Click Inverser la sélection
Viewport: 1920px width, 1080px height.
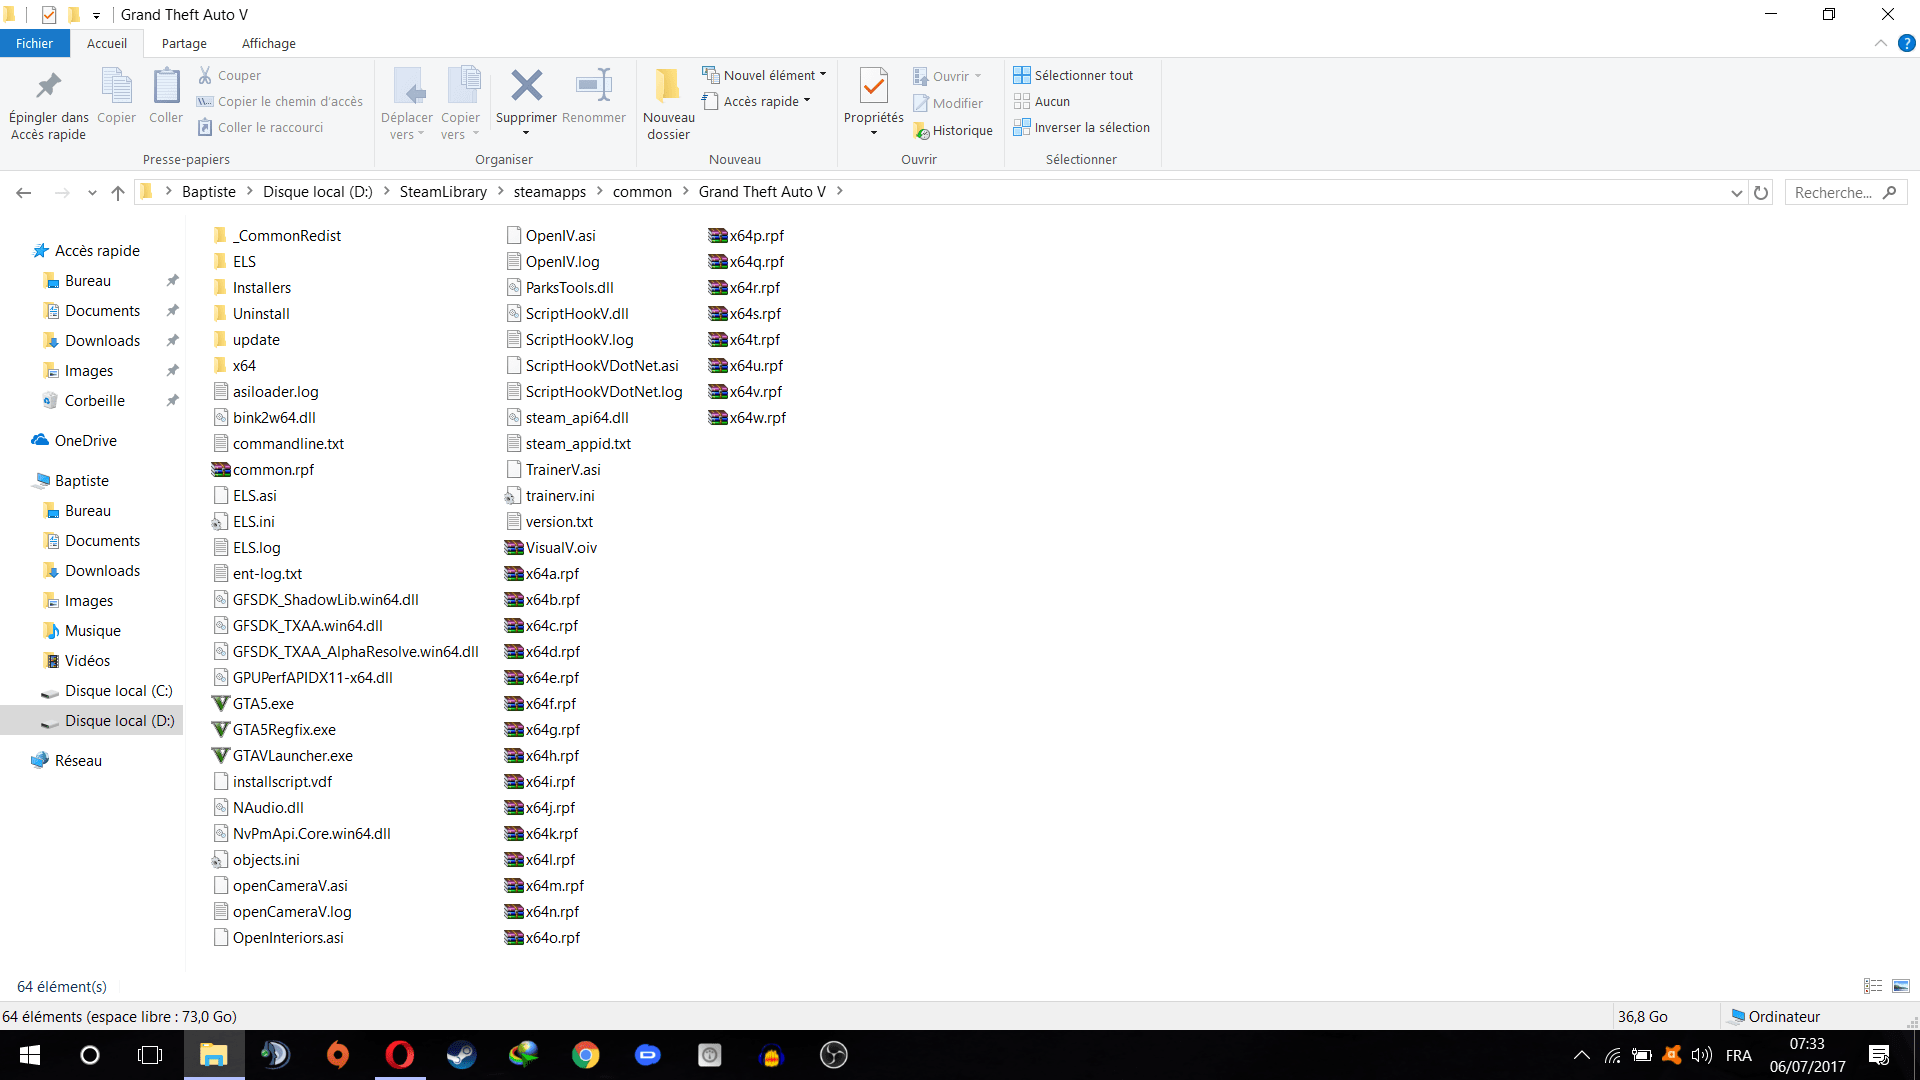point(1082,127)
